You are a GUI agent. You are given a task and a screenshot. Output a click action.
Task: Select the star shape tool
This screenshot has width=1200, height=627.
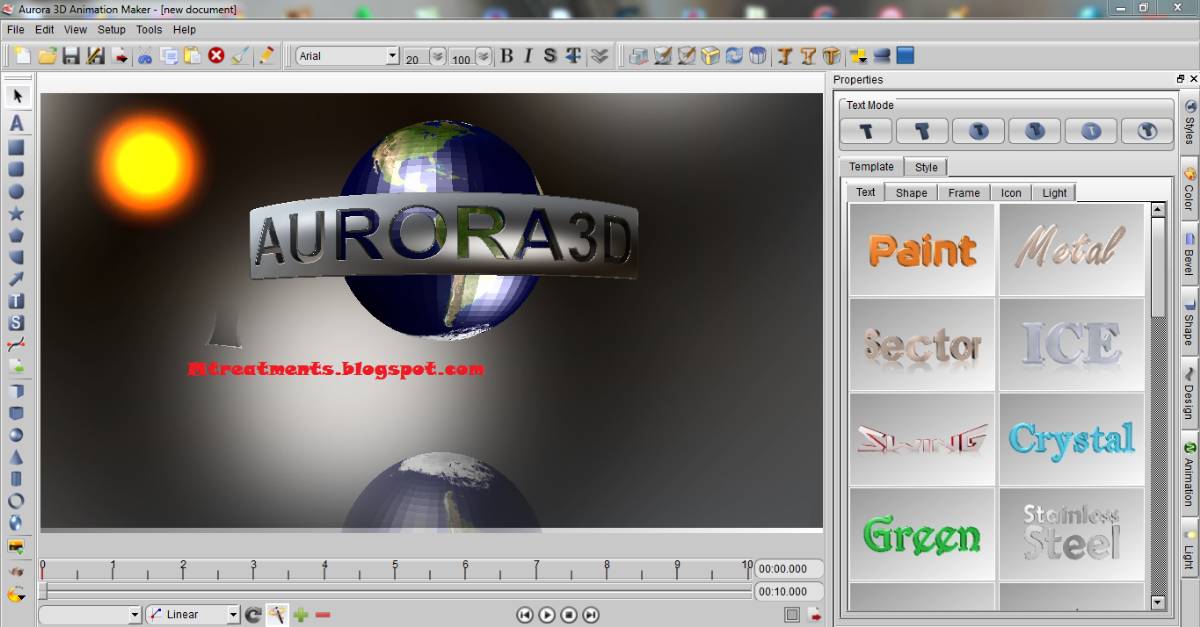(x=16, y=214)
